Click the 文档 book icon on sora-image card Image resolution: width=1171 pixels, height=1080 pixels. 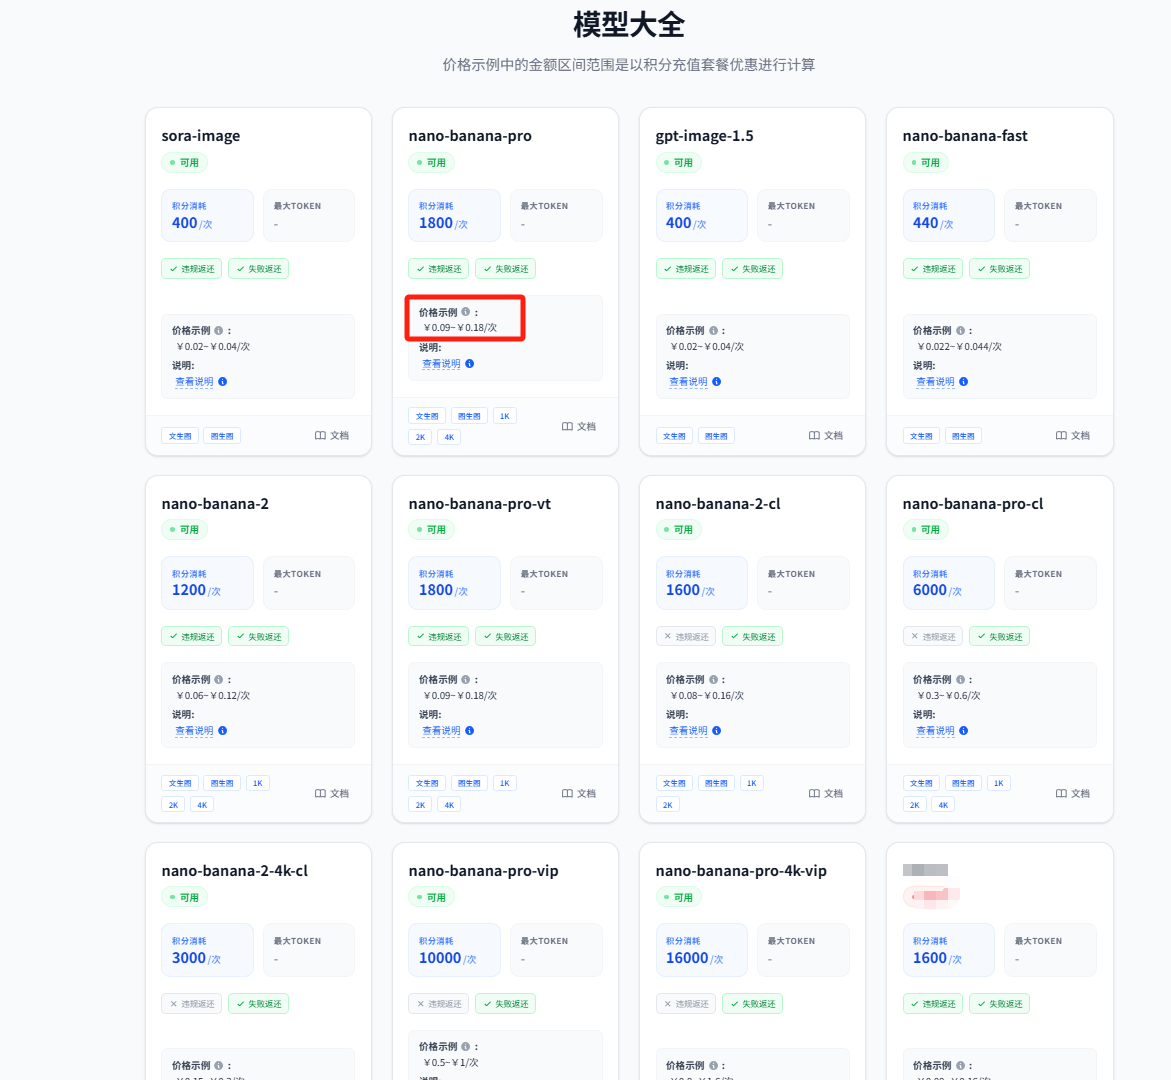pos(320,436)
